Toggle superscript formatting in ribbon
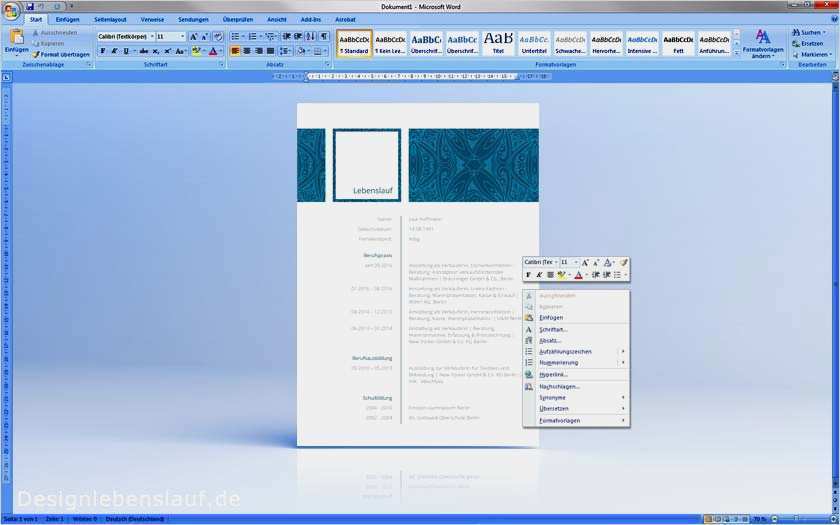The width and height of the screenshot is (840, 525). (167, 51)
